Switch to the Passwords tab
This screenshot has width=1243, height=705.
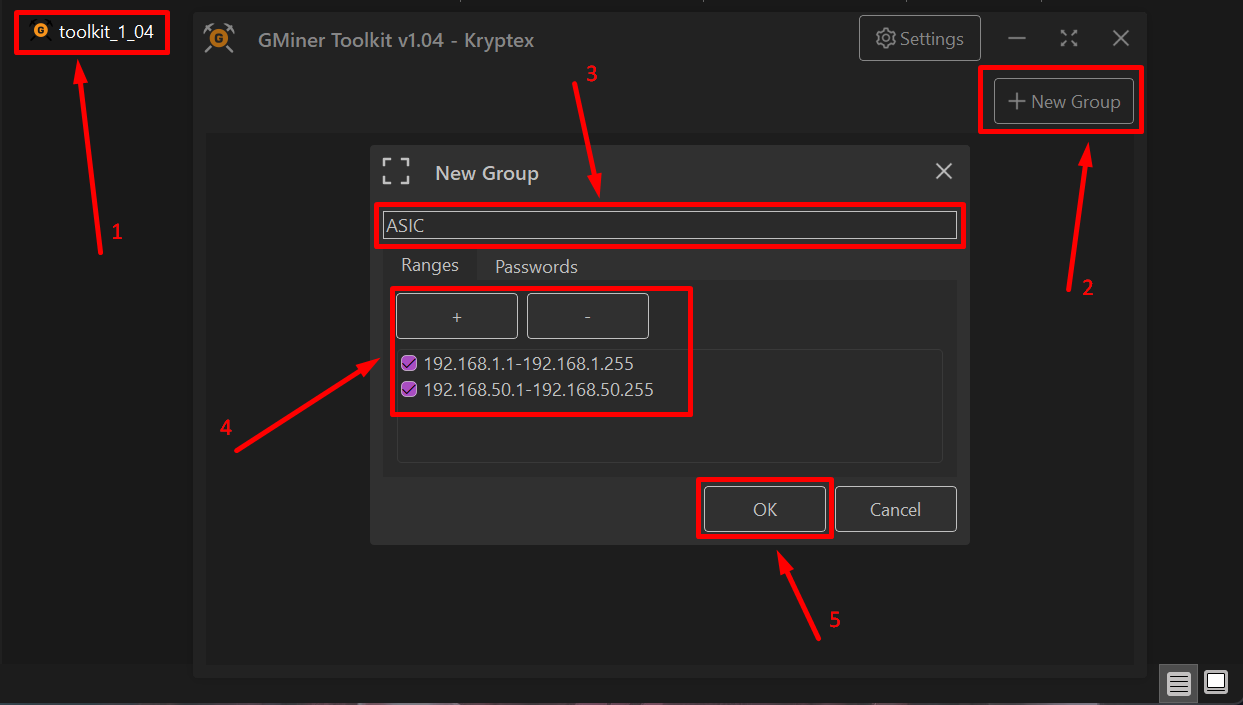[x=536, y=267]
